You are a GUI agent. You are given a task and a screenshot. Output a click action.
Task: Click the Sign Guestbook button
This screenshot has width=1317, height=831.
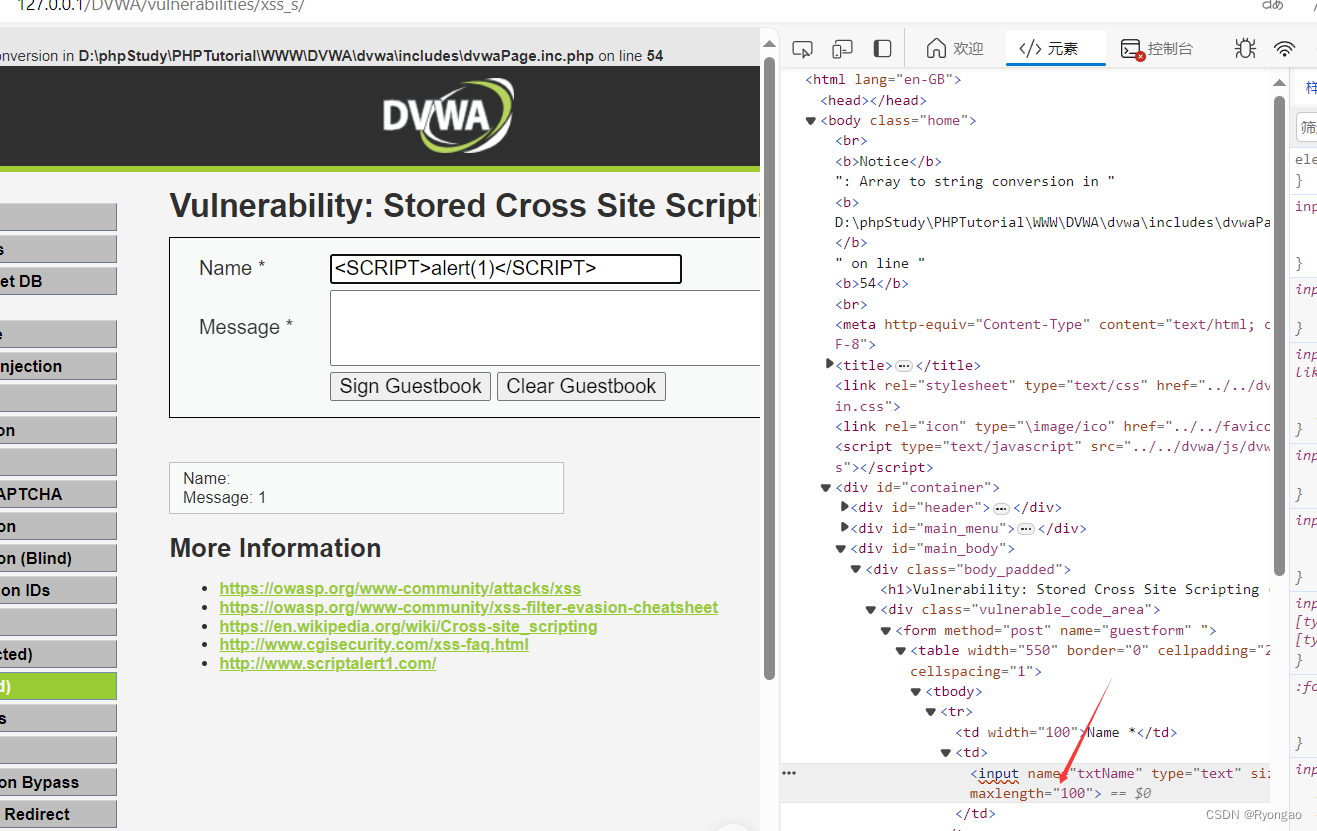(410, 386)
